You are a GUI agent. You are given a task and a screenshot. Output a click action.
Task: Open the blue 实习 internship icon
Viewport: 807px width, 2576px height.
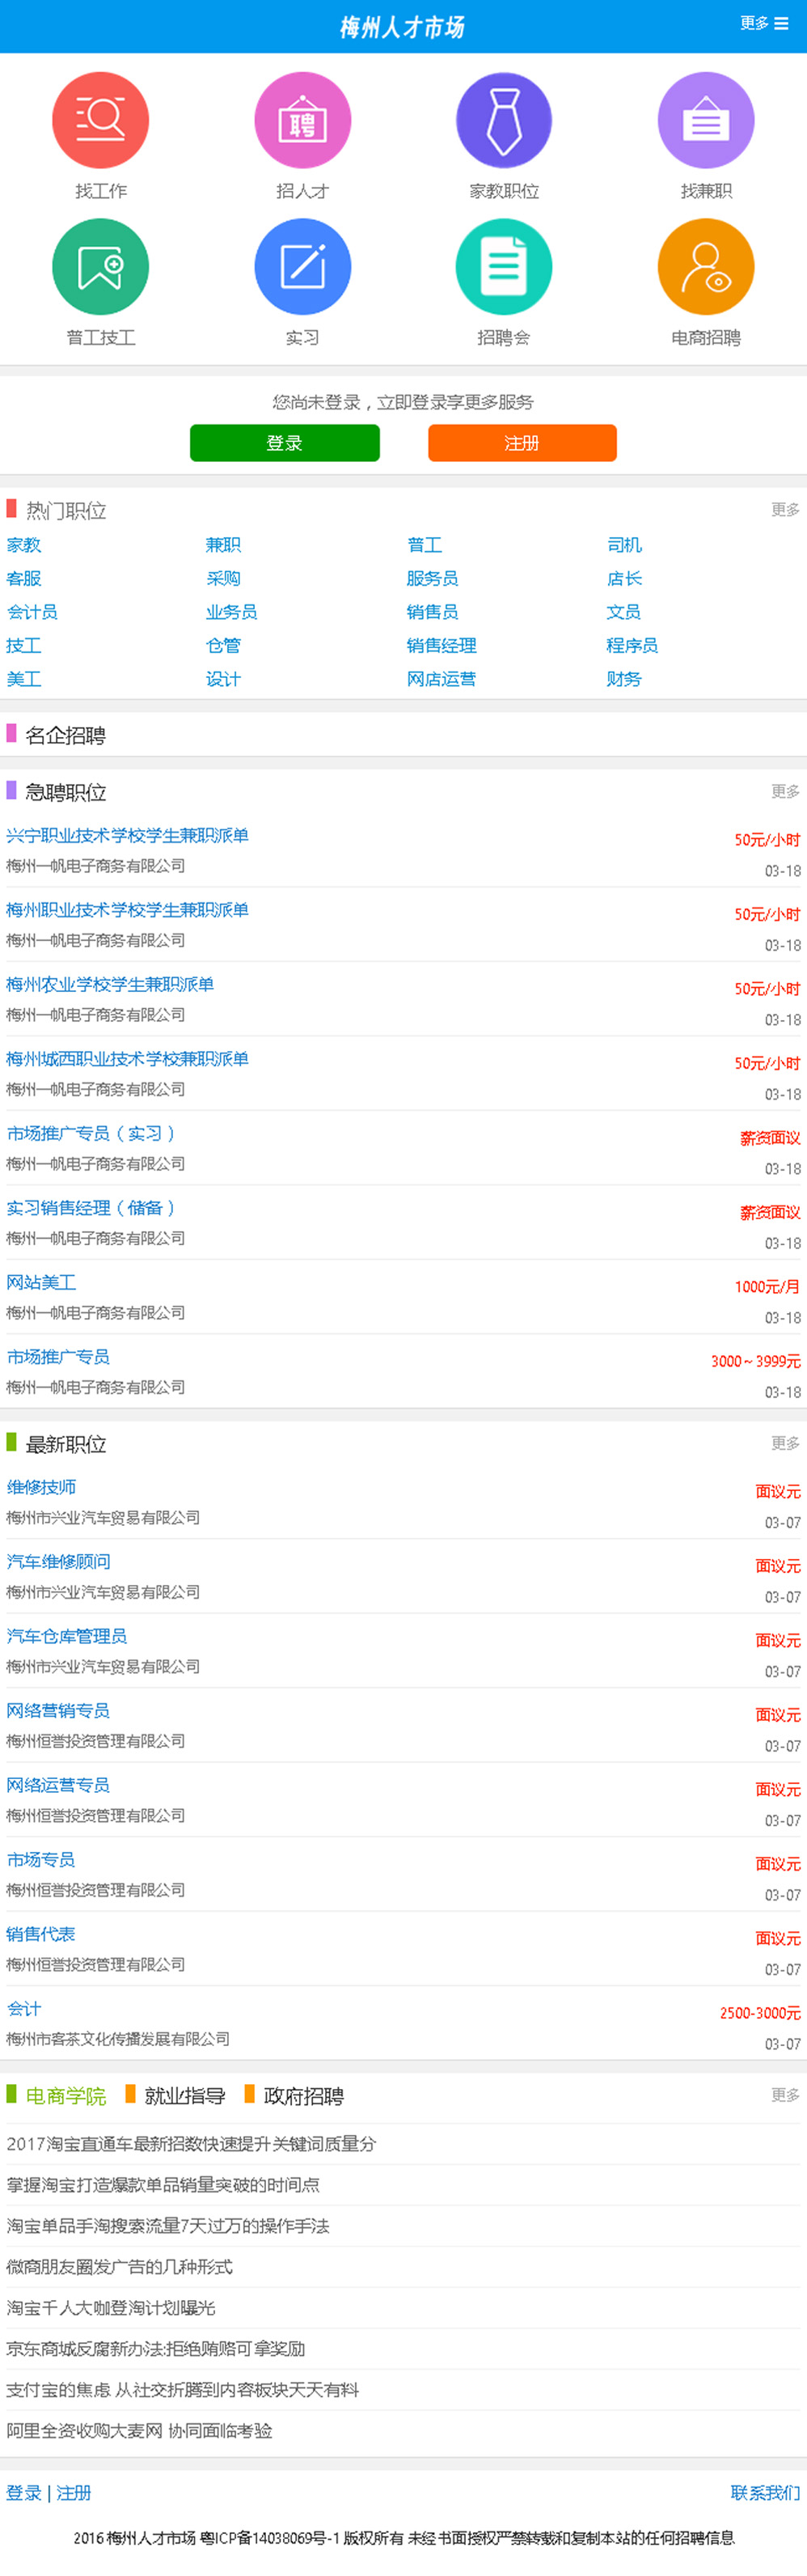click(302, 267)
